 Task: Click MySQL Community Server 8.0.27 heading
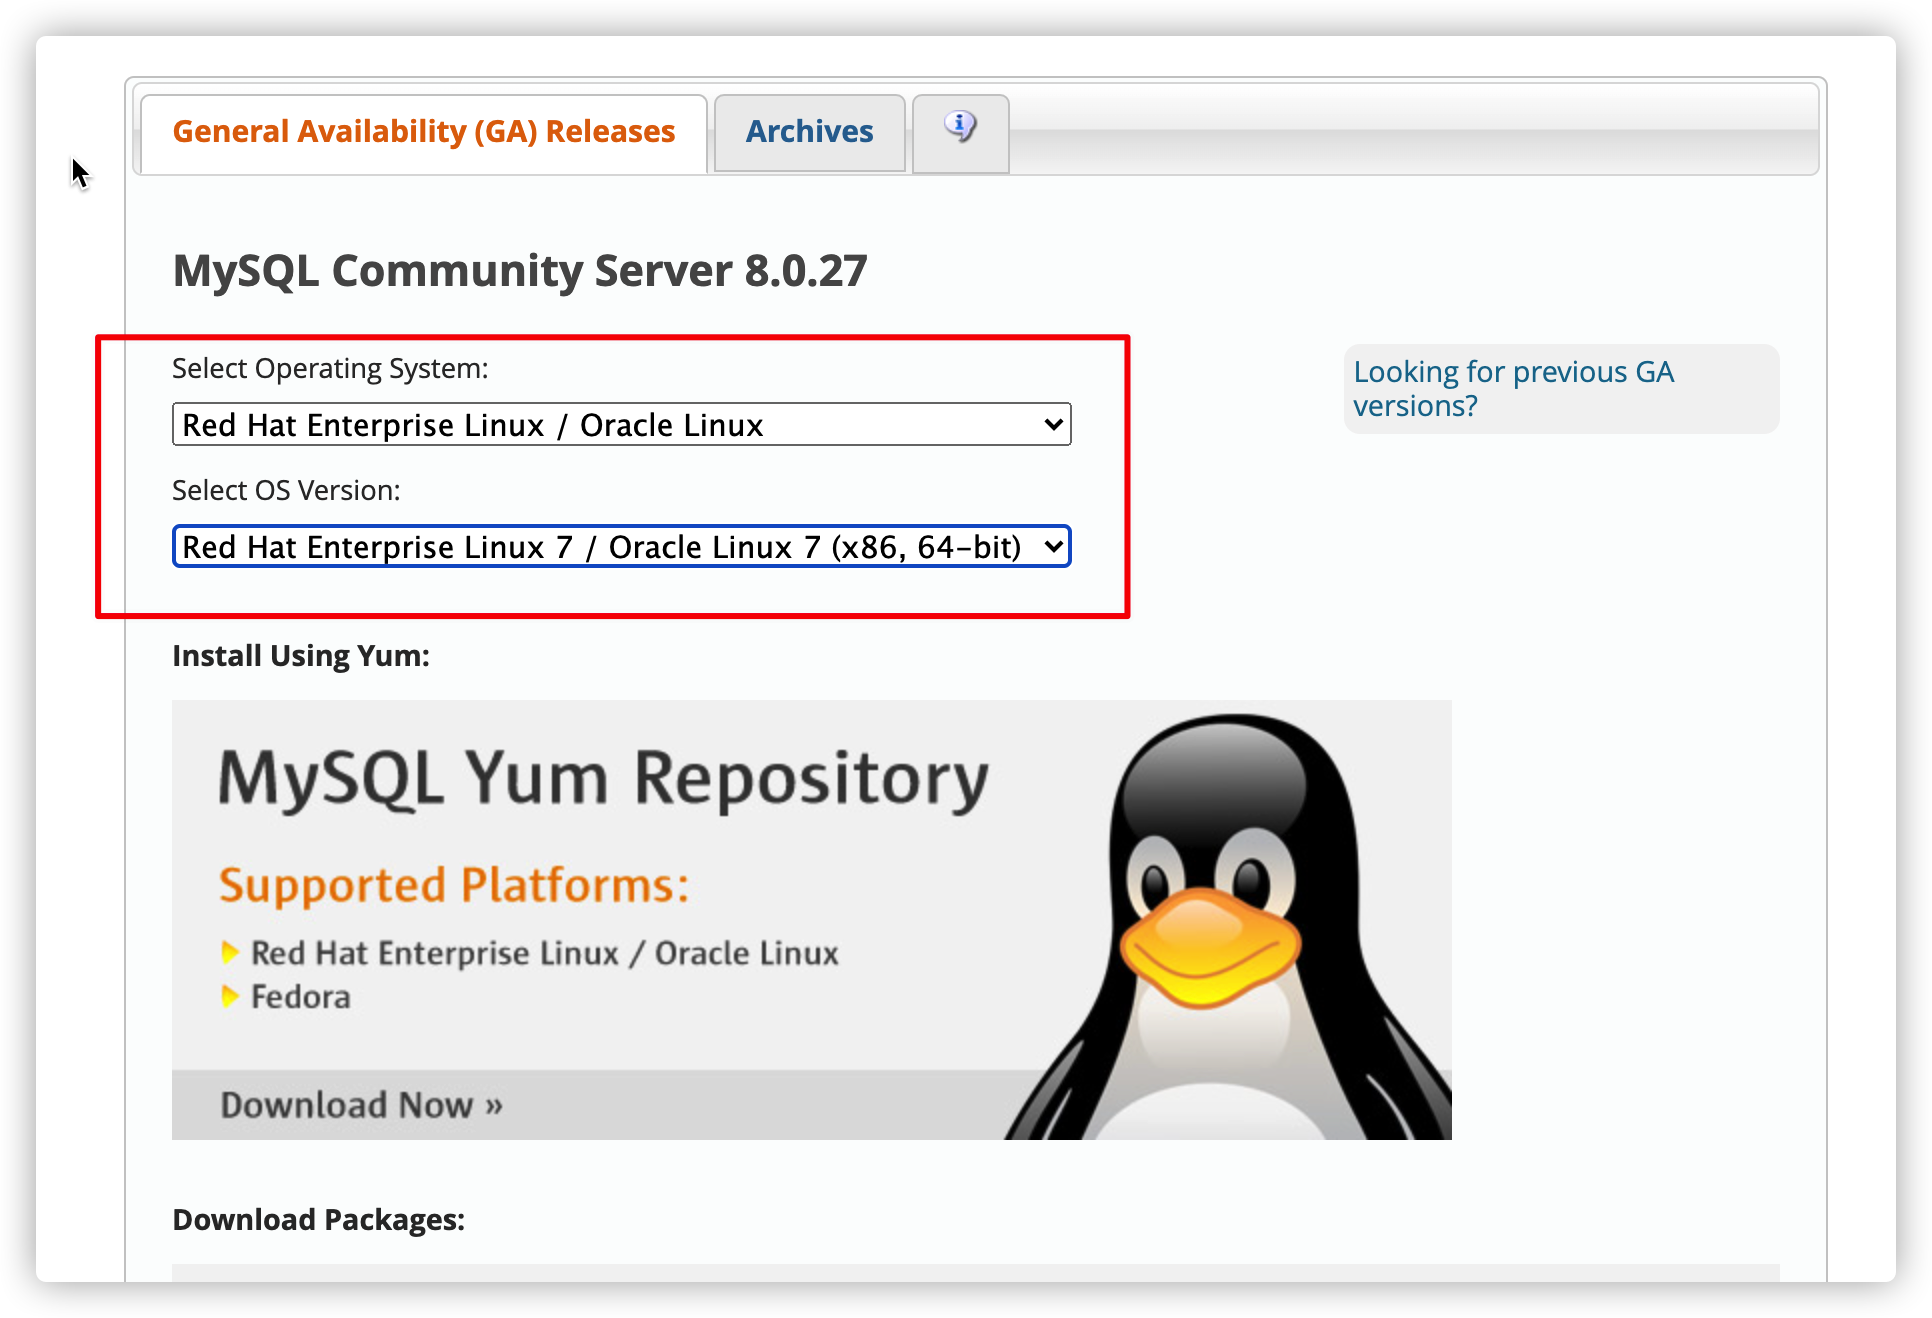520,271
